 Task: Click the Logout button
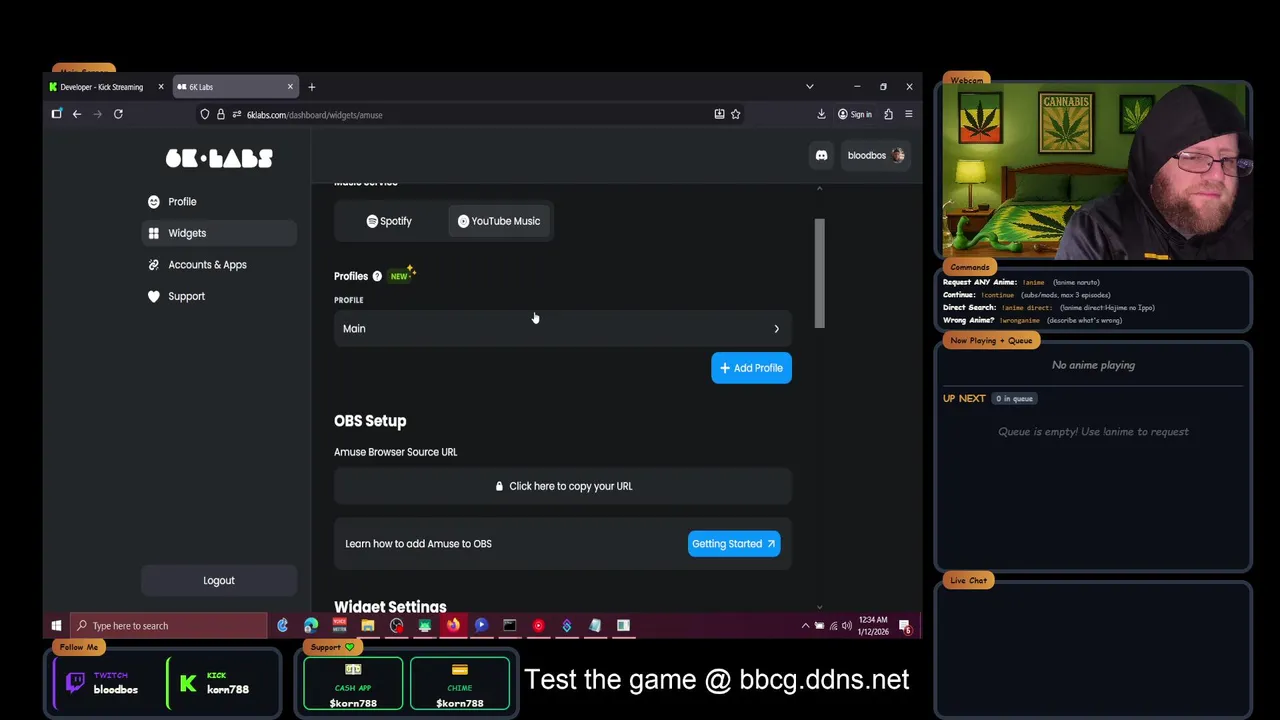(219, 581)
